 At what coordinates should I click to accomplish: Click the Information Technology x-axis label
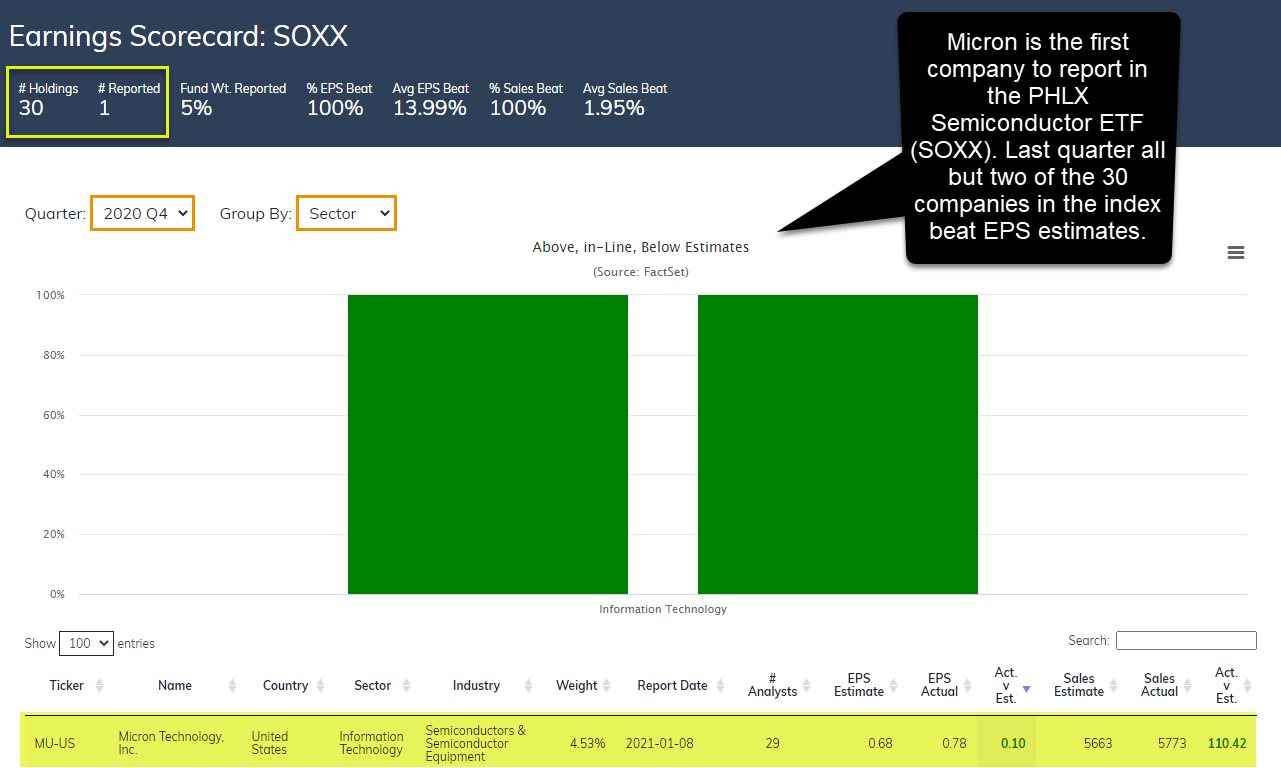(x=663, y=609)
